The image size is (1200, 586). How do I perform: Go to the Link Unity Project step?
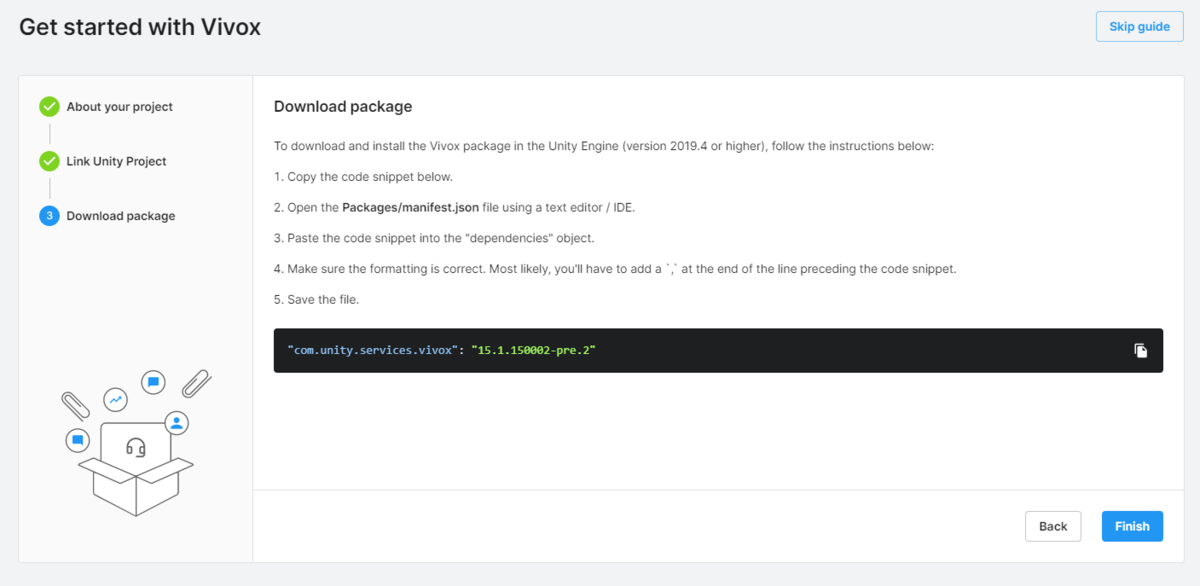116,161
